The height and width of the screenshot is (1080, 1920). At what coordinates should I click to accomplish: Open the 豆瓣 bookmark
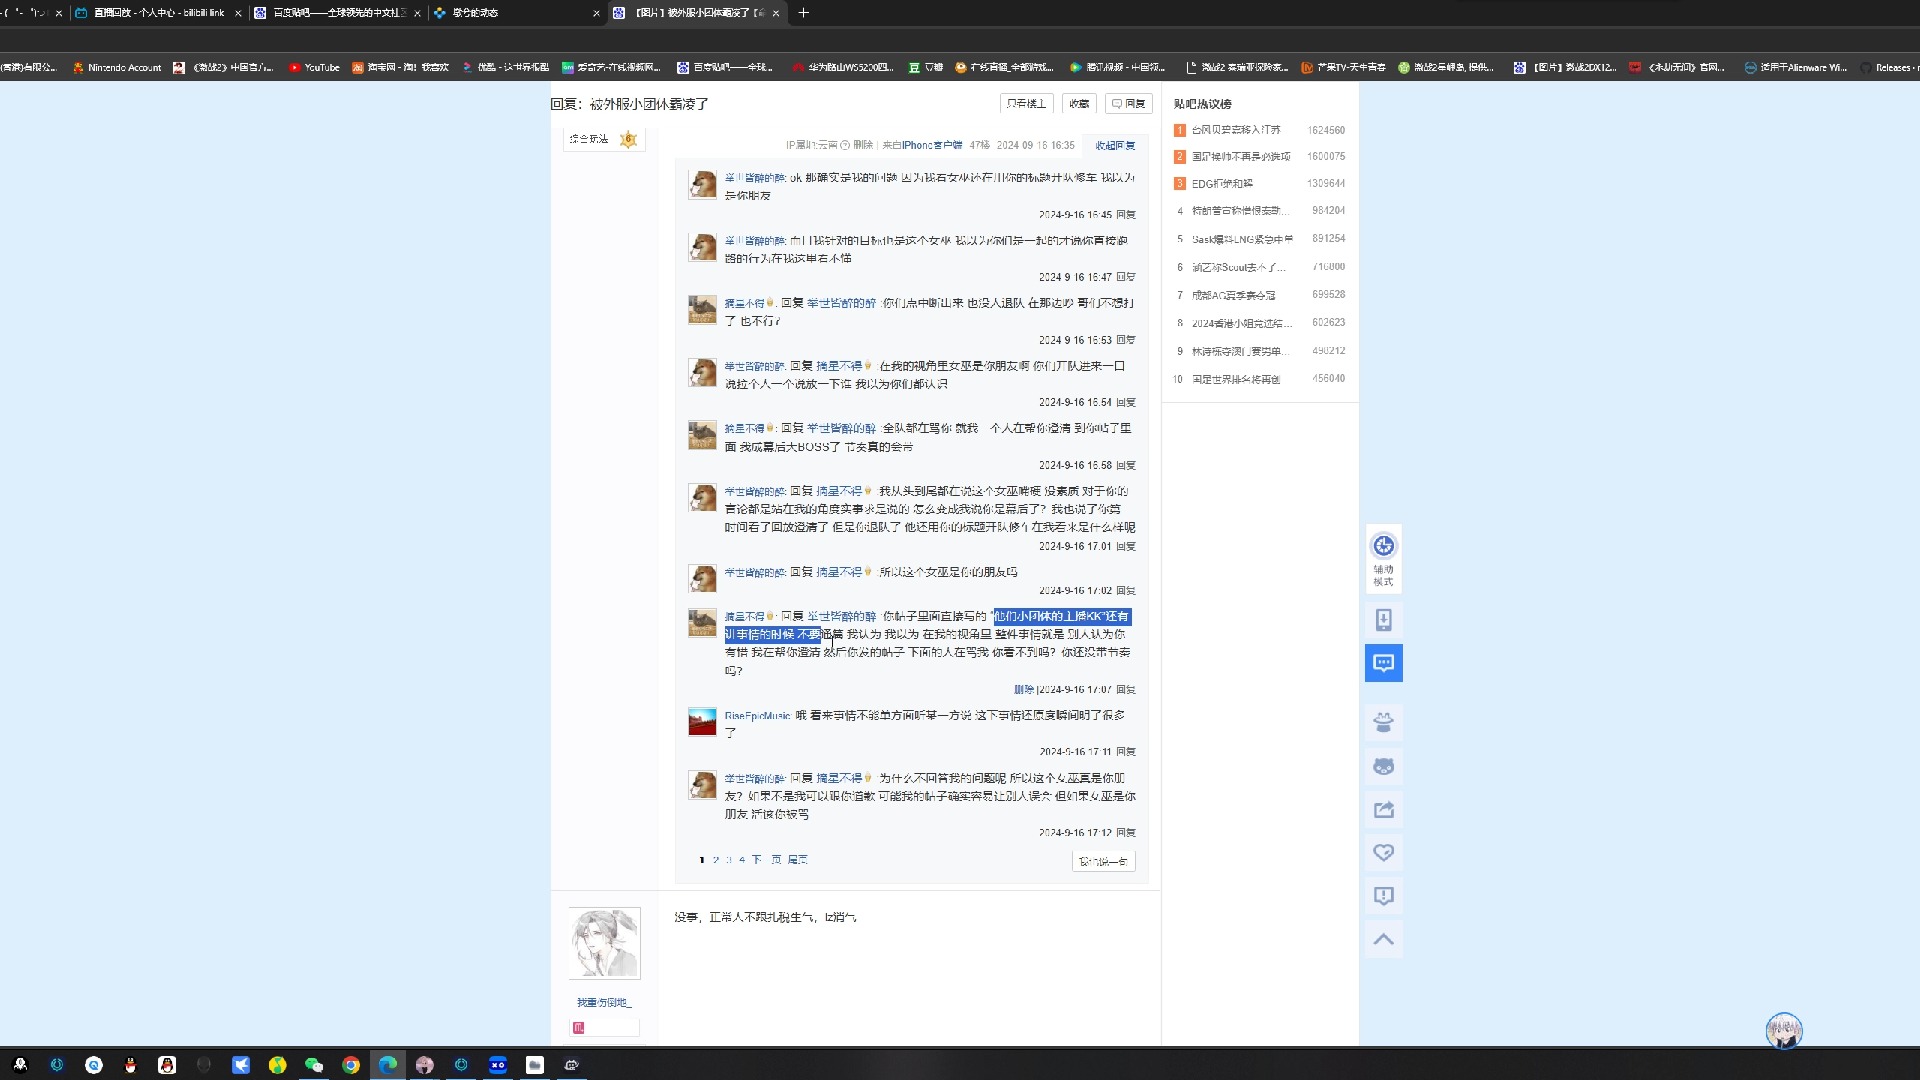925,68
